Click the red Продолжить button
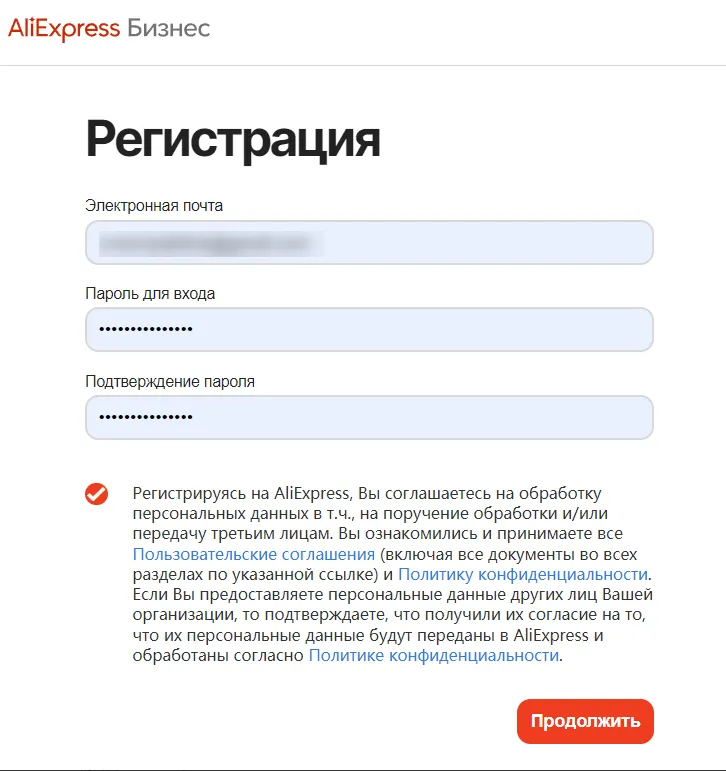 tap(585, 721)
